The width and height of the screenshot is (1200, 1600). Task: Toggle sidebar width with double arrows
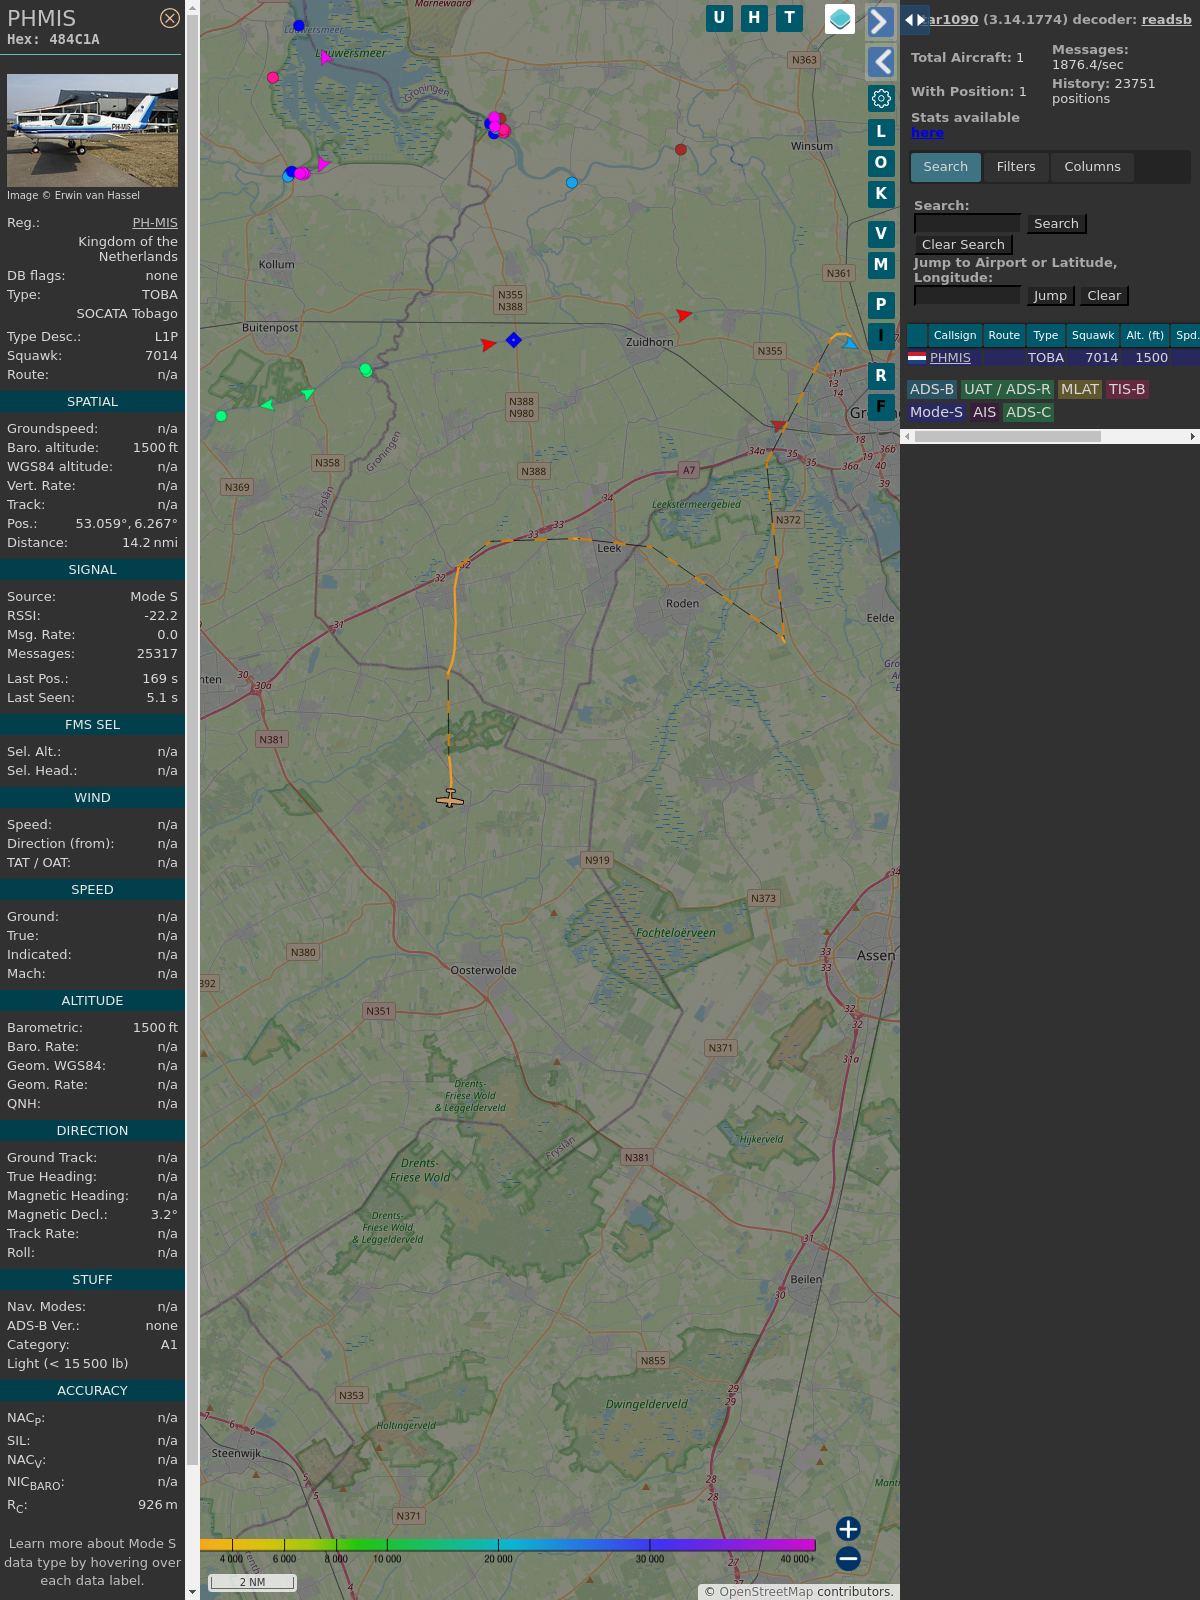(915, 19)
